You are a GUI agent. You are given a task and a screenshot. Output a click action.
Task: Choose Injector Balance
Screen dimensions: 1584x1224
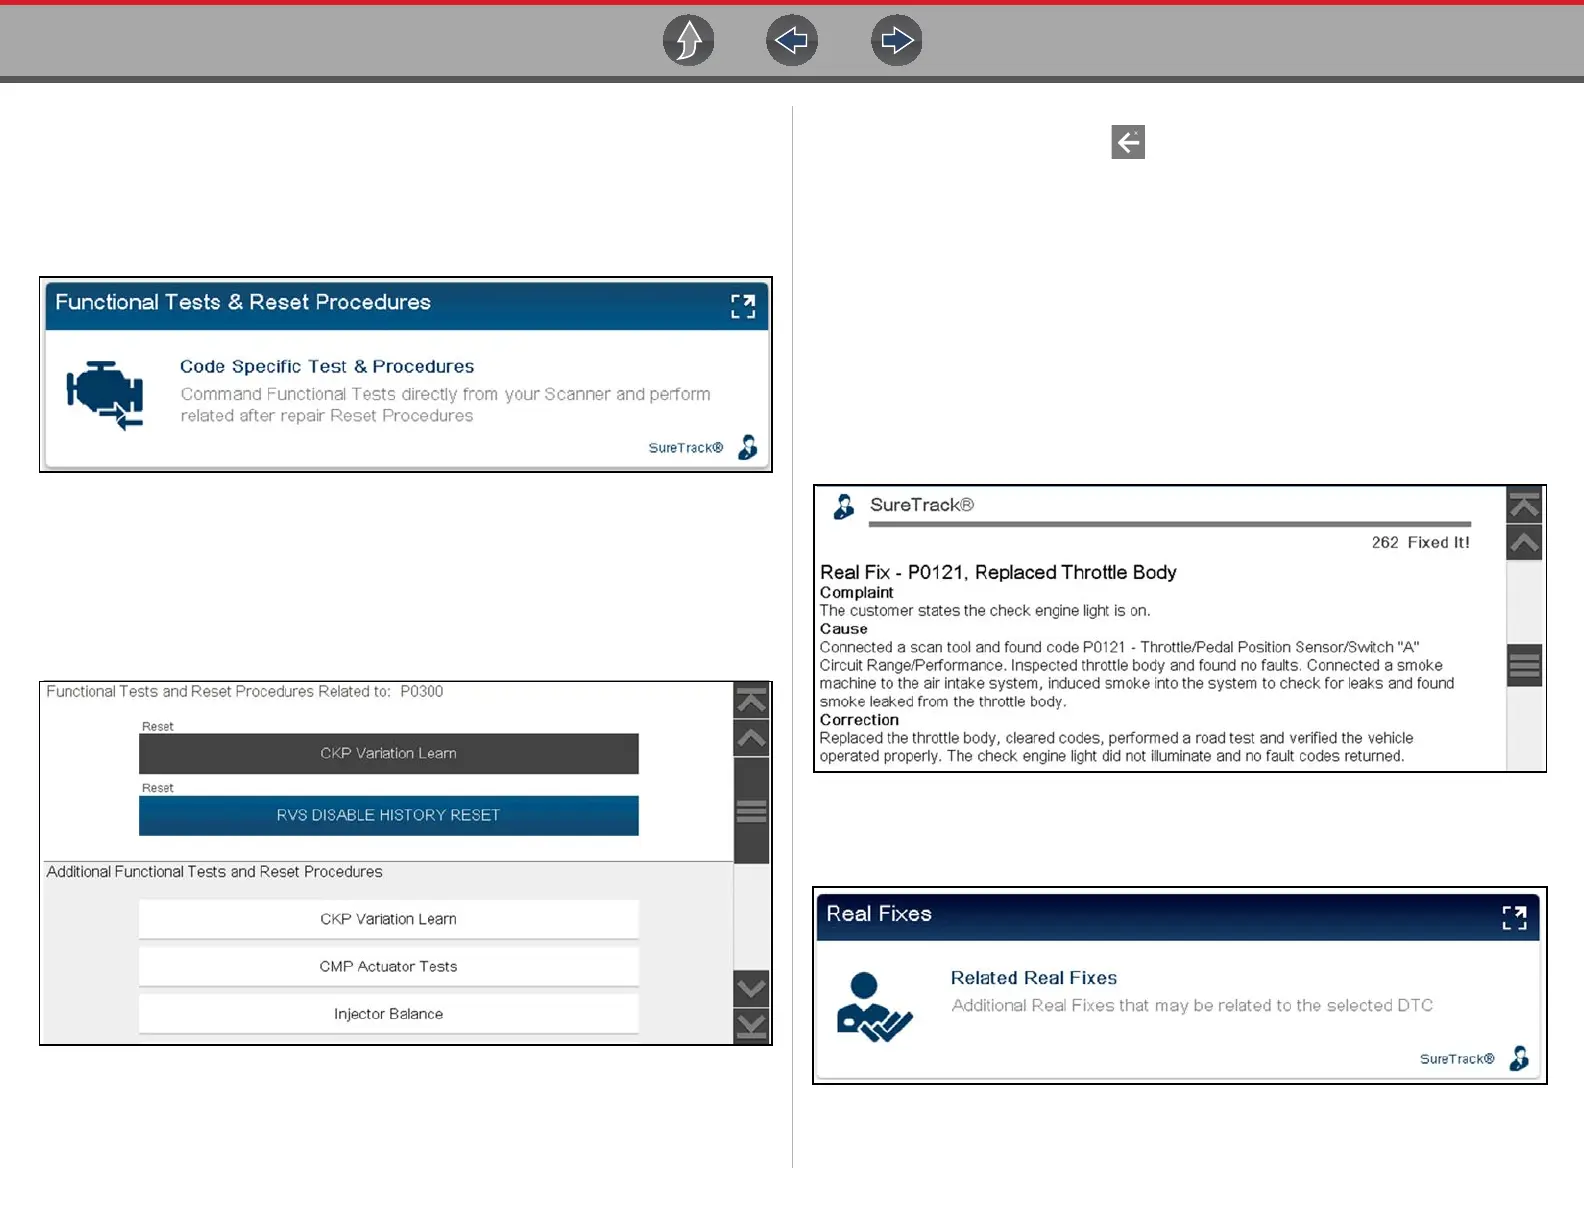coord(388,1014)
